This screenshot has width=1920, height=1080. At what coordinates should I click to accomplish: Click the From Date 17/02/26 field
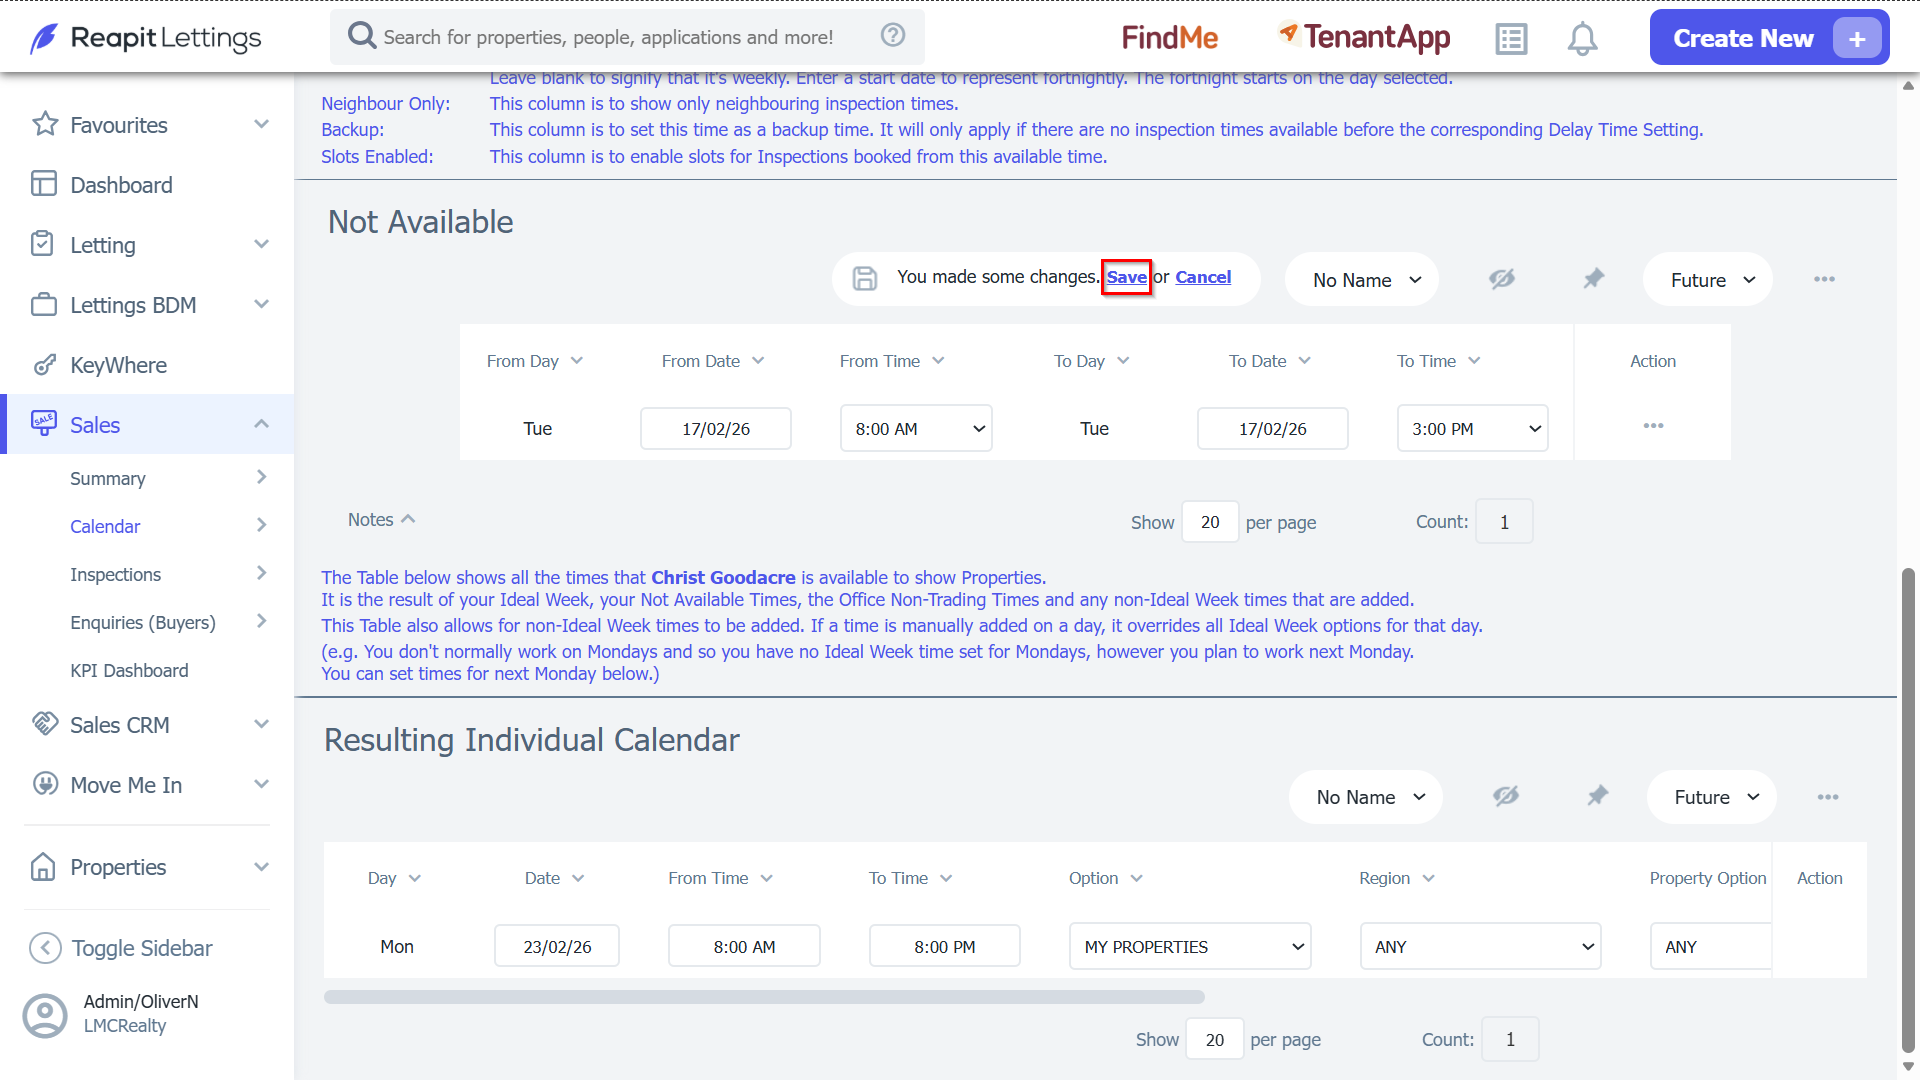click(716, 428)
